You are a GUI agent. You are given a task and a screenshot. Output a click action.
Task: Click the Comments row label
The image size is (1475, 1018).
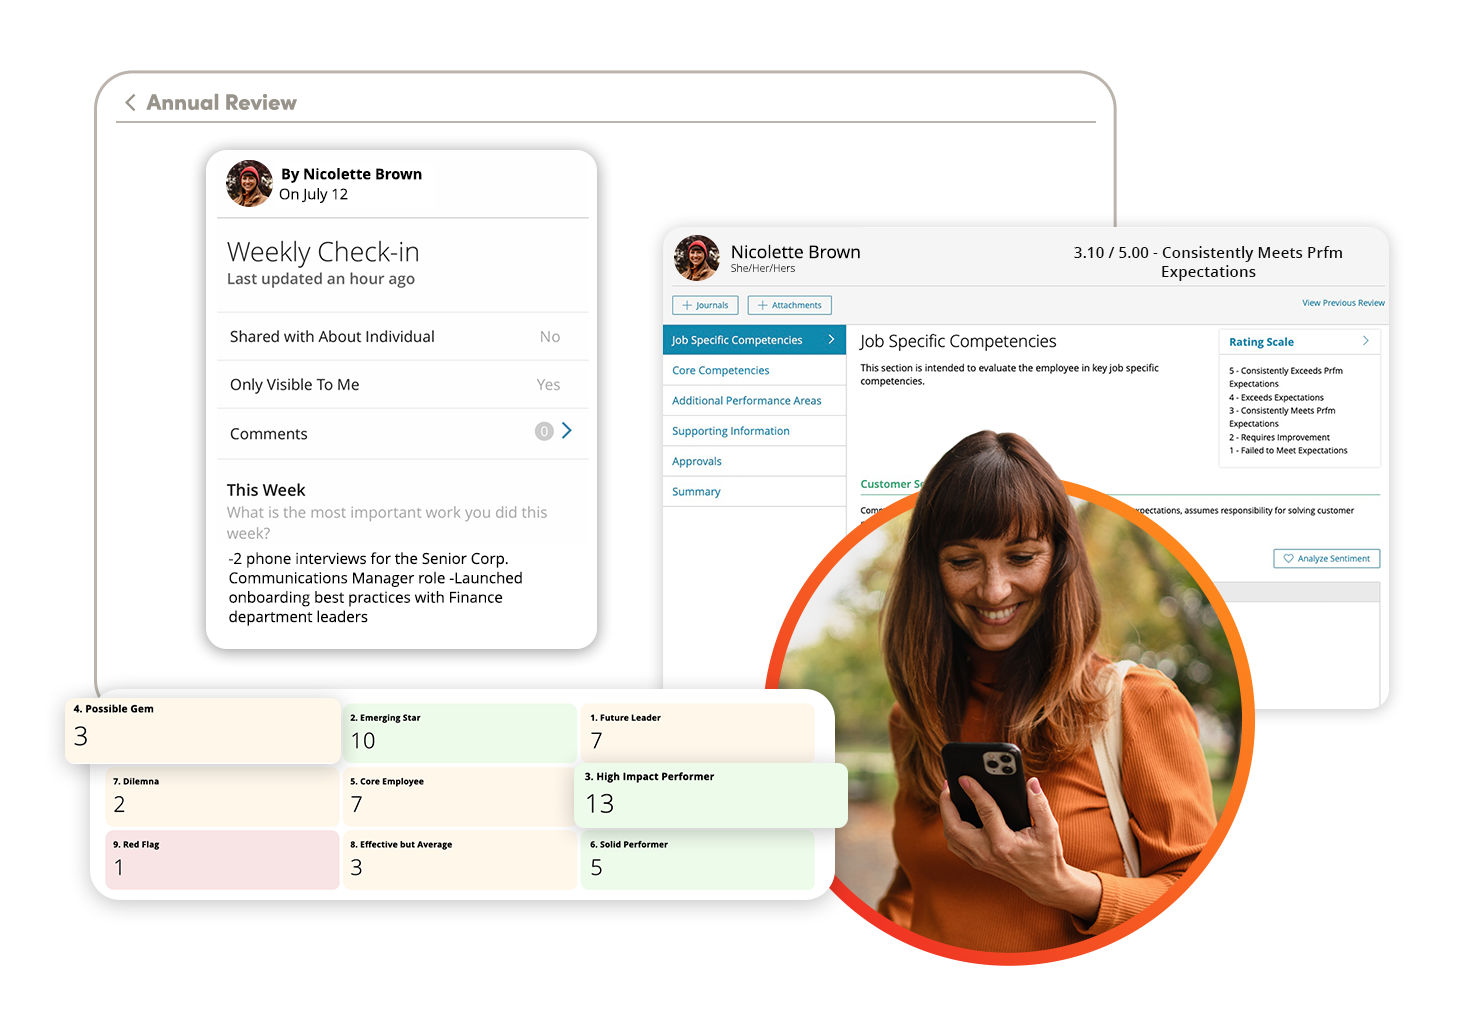(x=269, y=434)
